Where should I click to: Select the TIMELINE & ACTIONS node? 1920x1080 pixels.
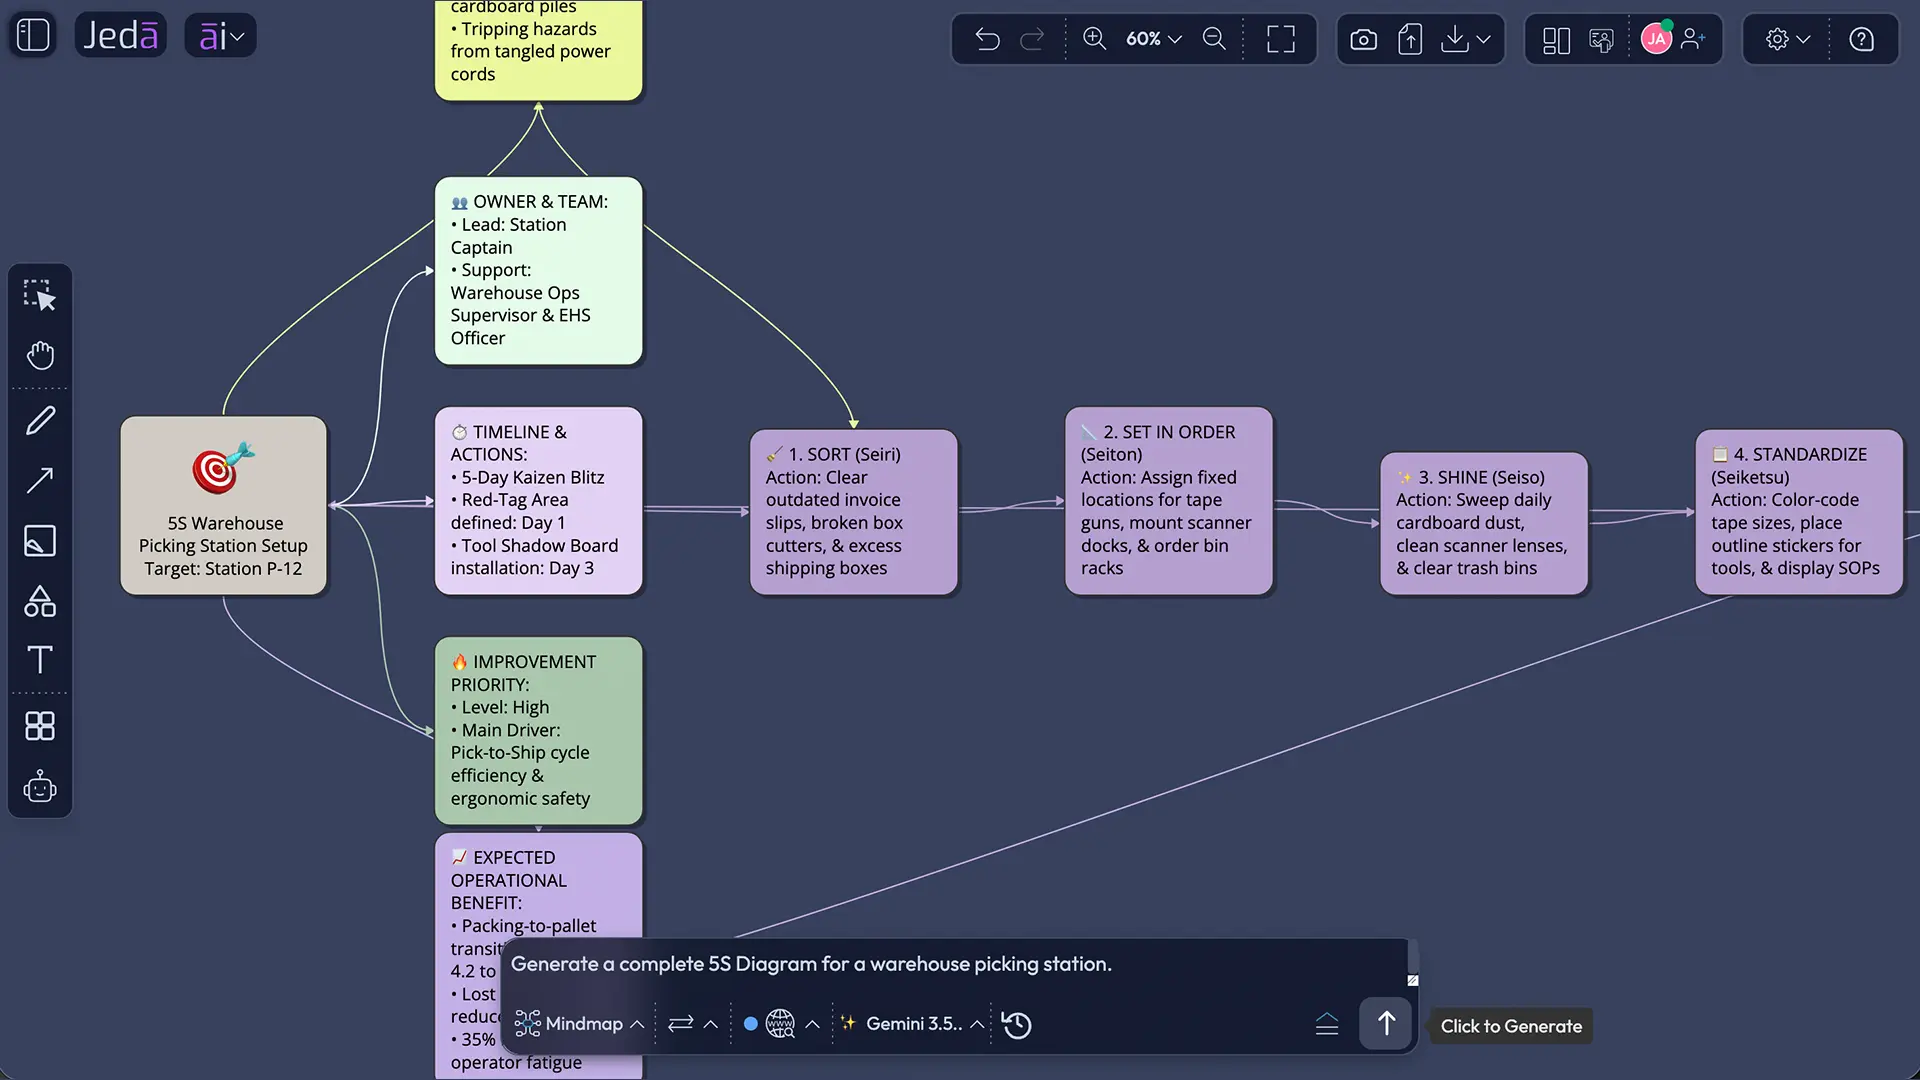tap(539, 500)
